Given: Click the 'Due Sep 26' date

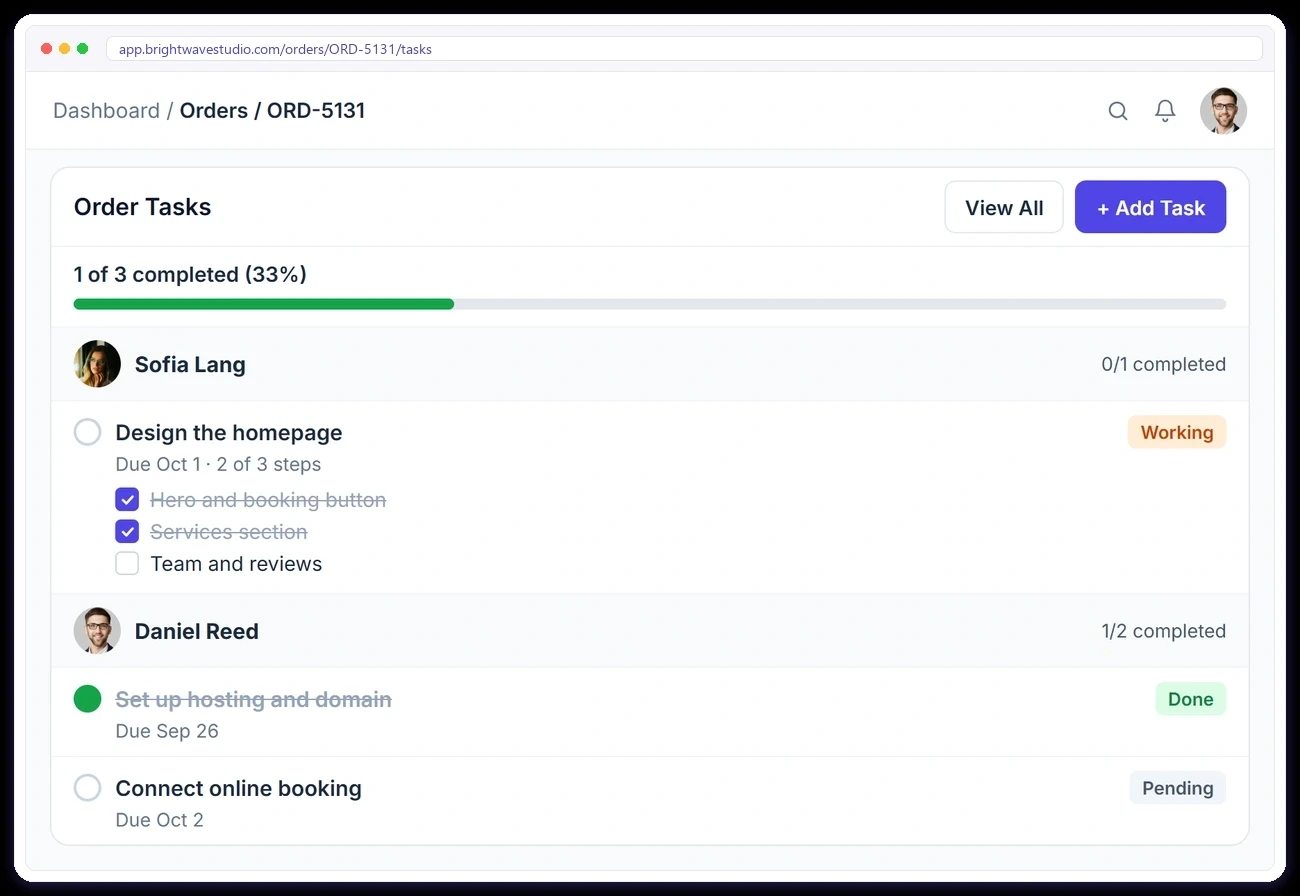Looking at the screenshot, I should coord(167,731).
